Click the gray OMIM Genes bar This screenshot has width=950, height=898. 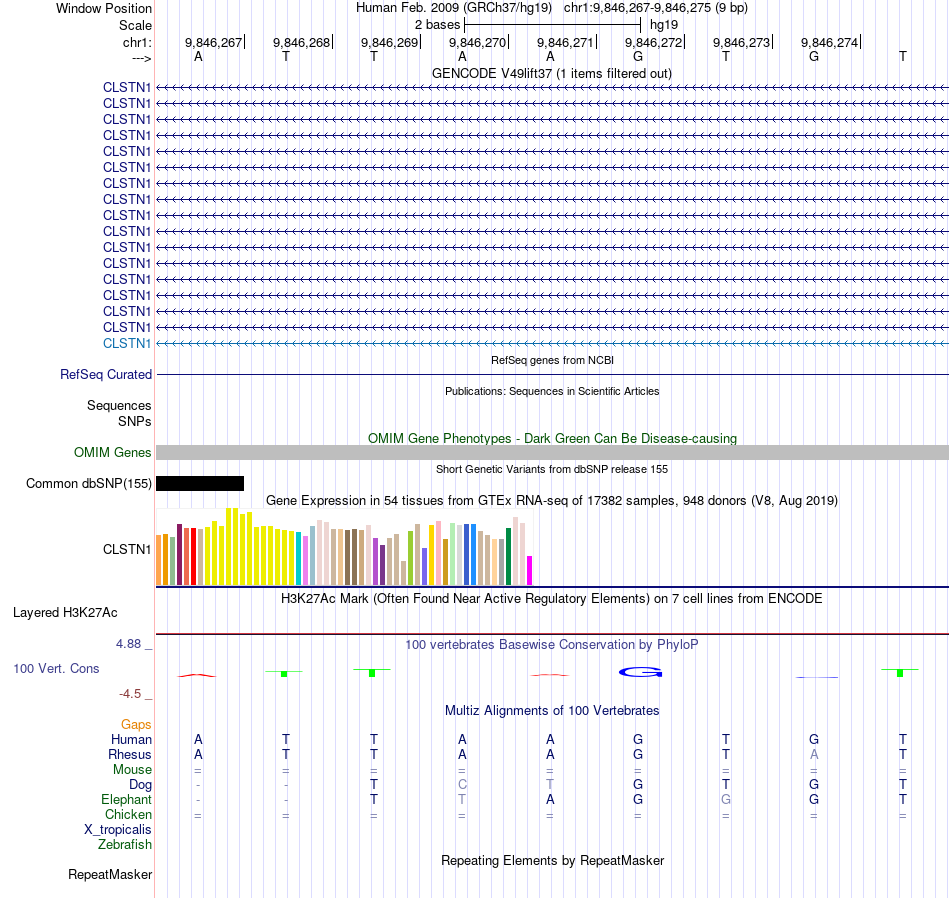pos(553,453)
